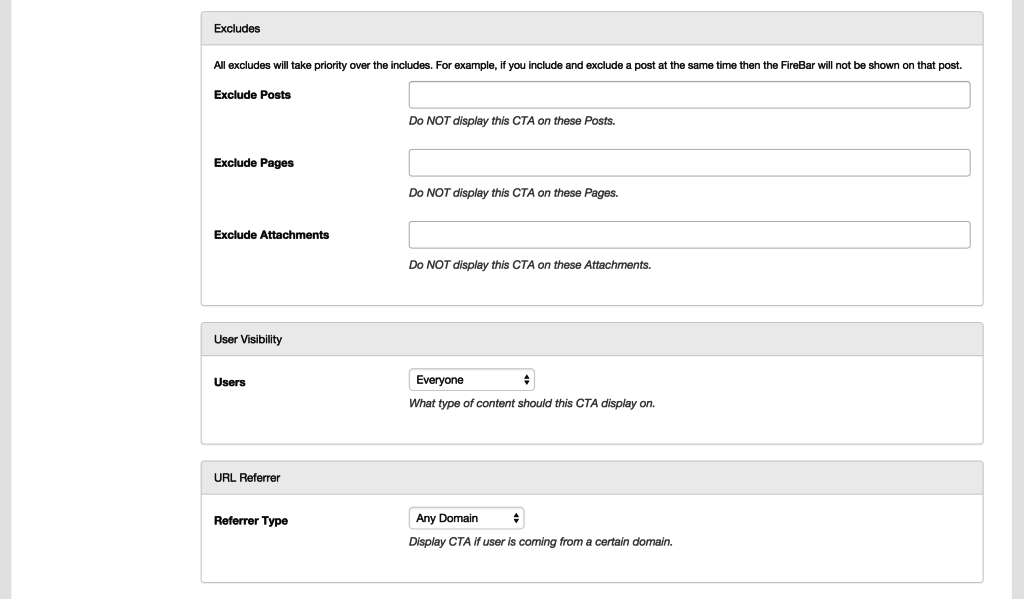Screen dimensions: 1024x599
Task: Click the Users field label
Action: (231, 382)
